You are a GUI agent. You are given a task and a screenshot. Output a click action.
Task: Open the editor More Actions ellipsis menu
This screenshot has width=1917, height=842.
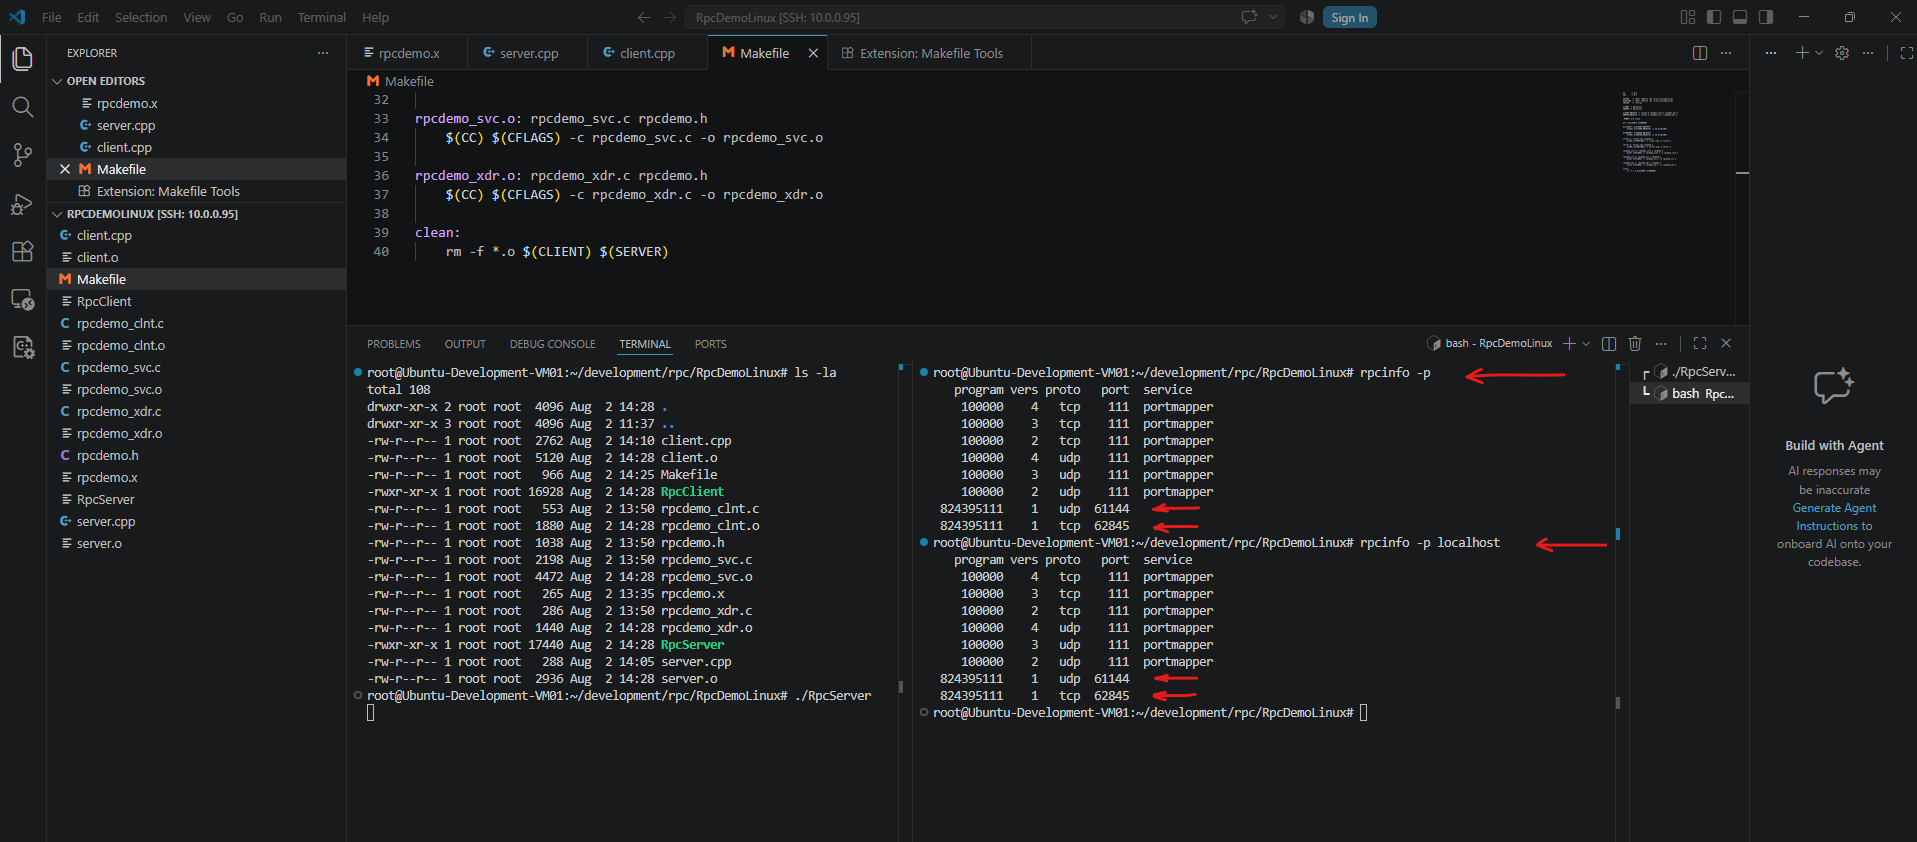(x=1726, y=53)
